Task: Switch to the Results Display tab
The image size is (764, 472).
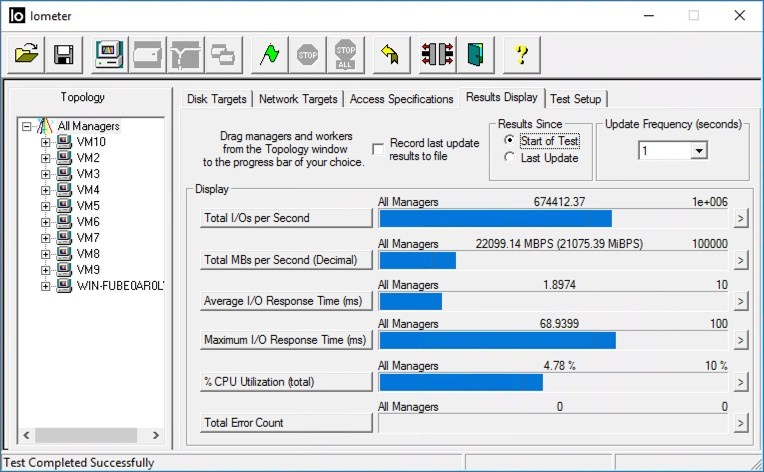Action: point(502,97)
